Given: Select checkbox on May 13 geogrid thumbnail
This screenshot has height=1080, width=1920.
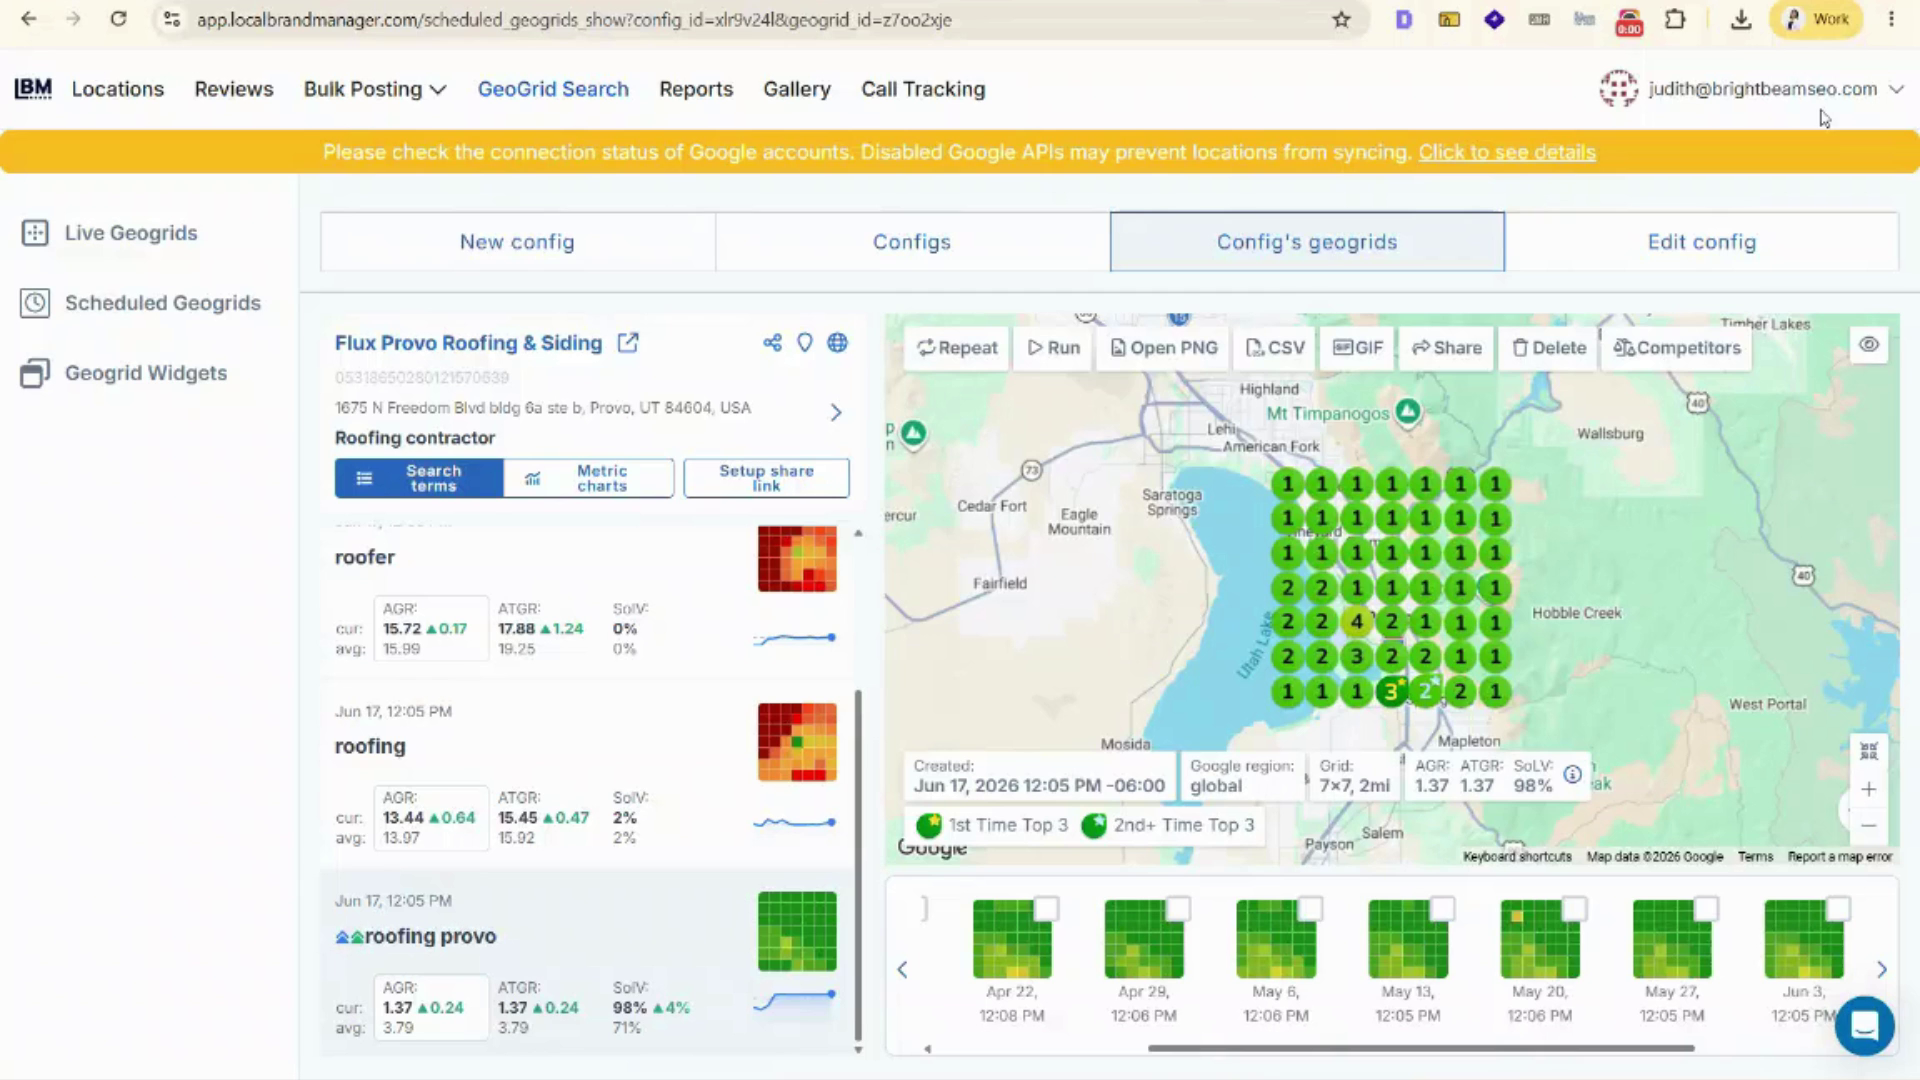Looking at the screenshot, I should [x=1442, y=908].
